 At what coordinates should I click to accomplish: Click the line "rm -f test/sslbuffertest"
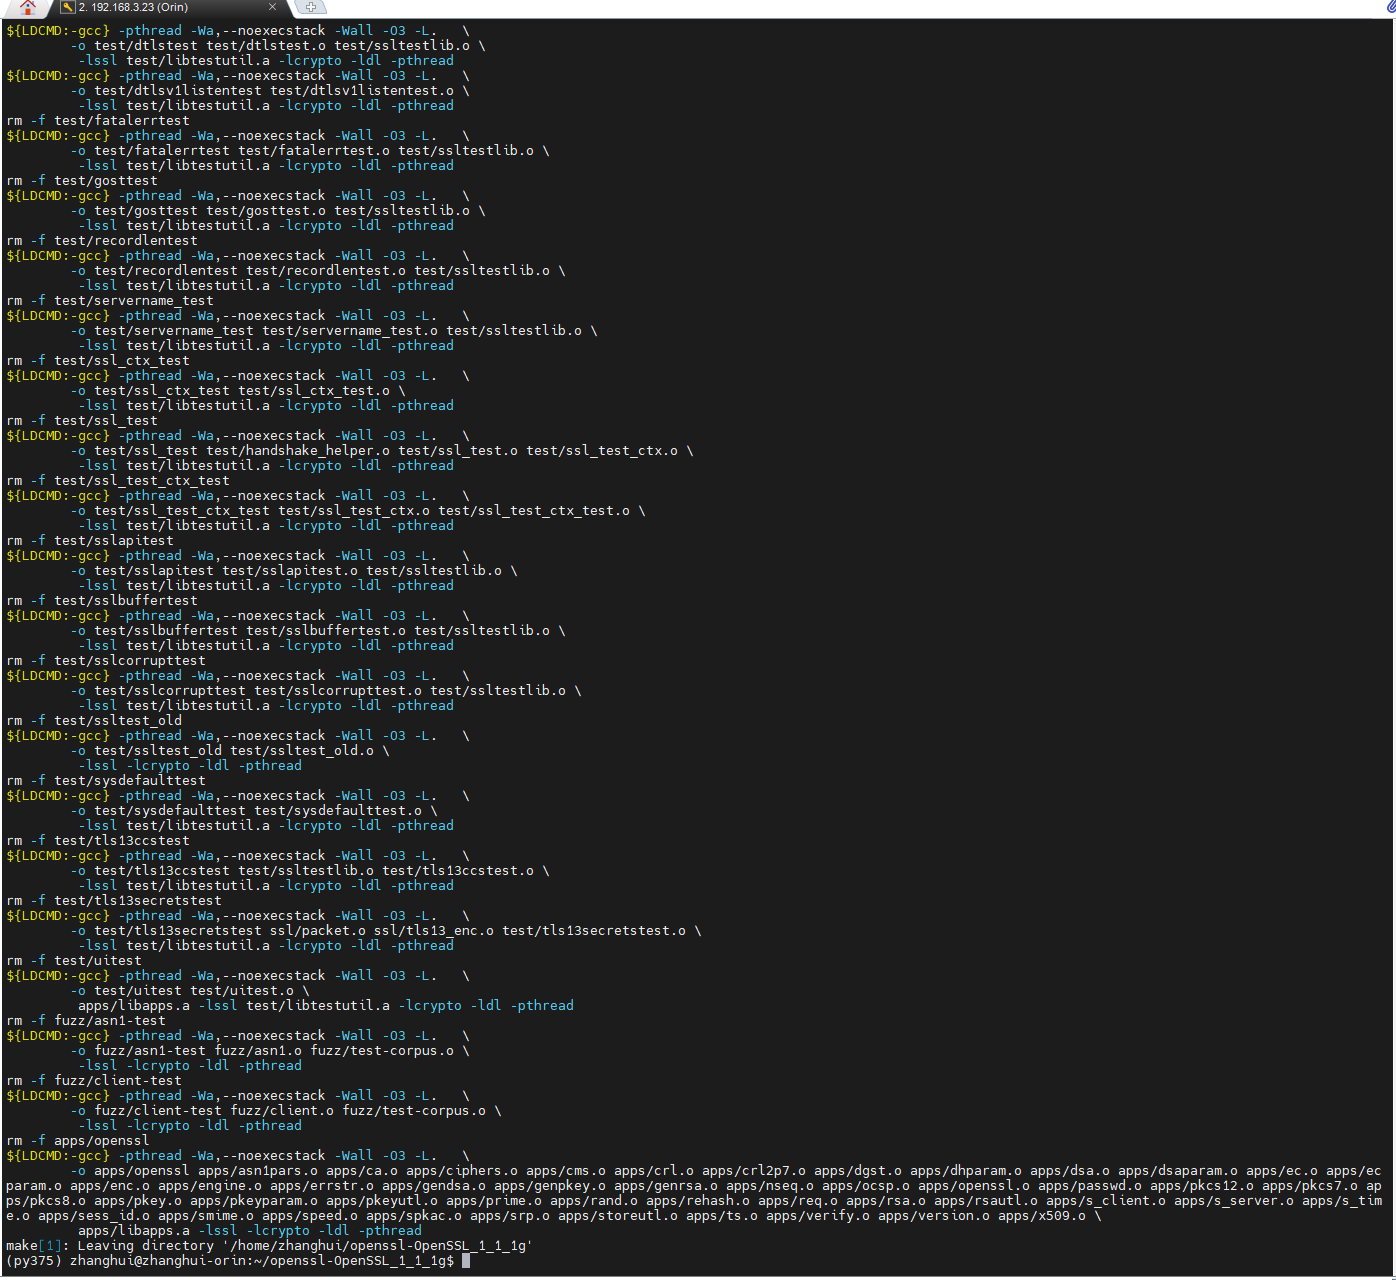coord(102,601)
